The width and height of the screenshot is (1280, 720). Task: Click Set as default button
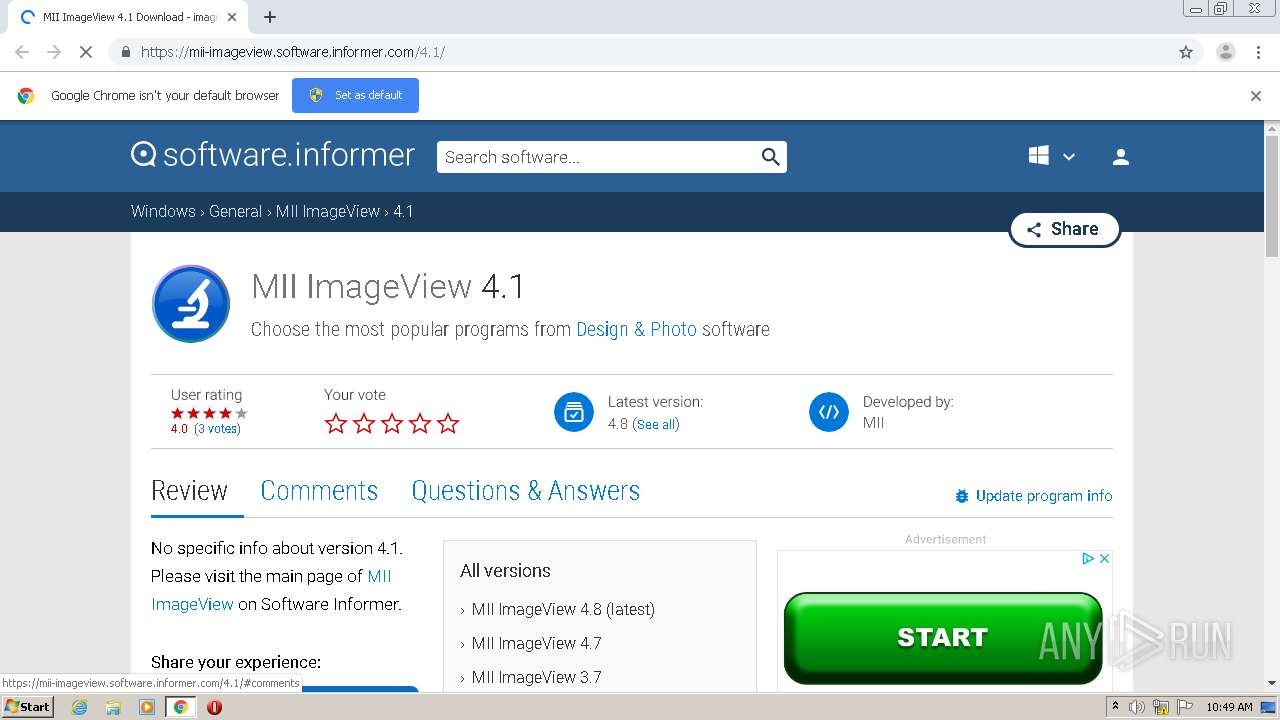coord(355,95)
